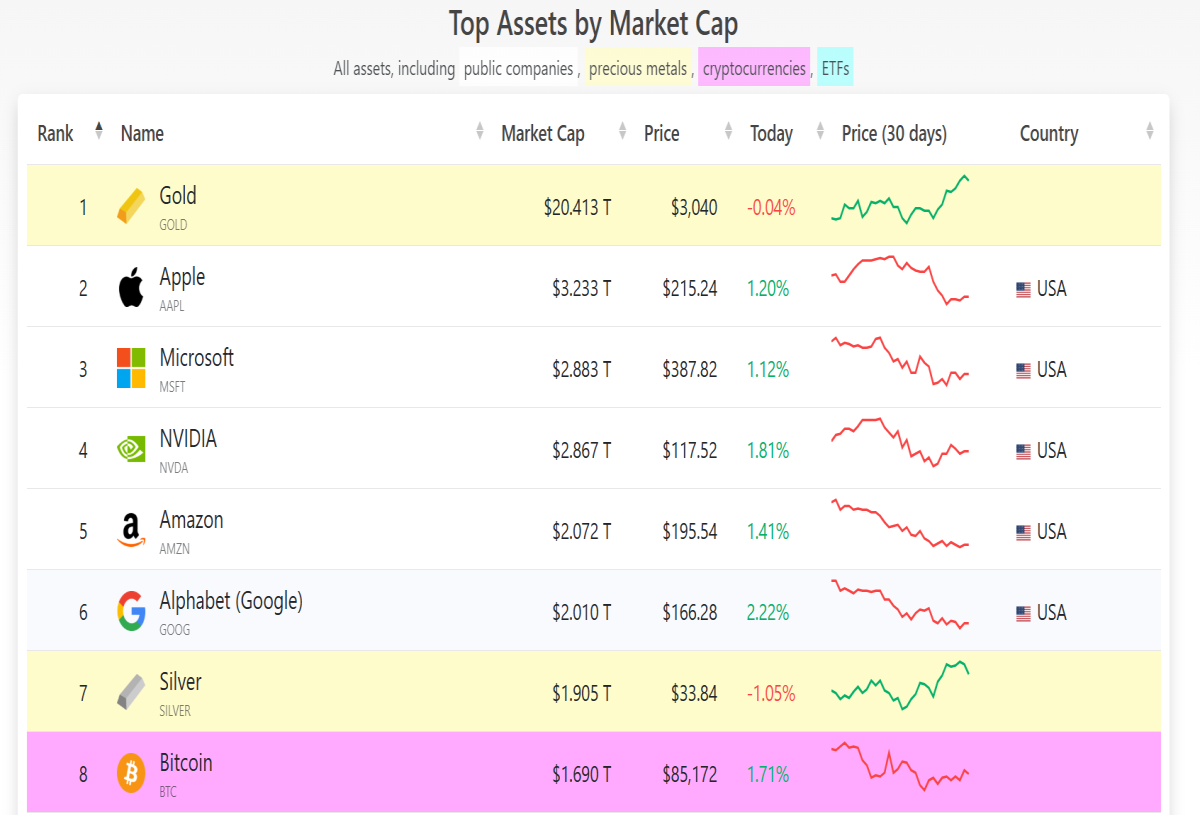Select the Bitcoin logo icon

point(131,773)
